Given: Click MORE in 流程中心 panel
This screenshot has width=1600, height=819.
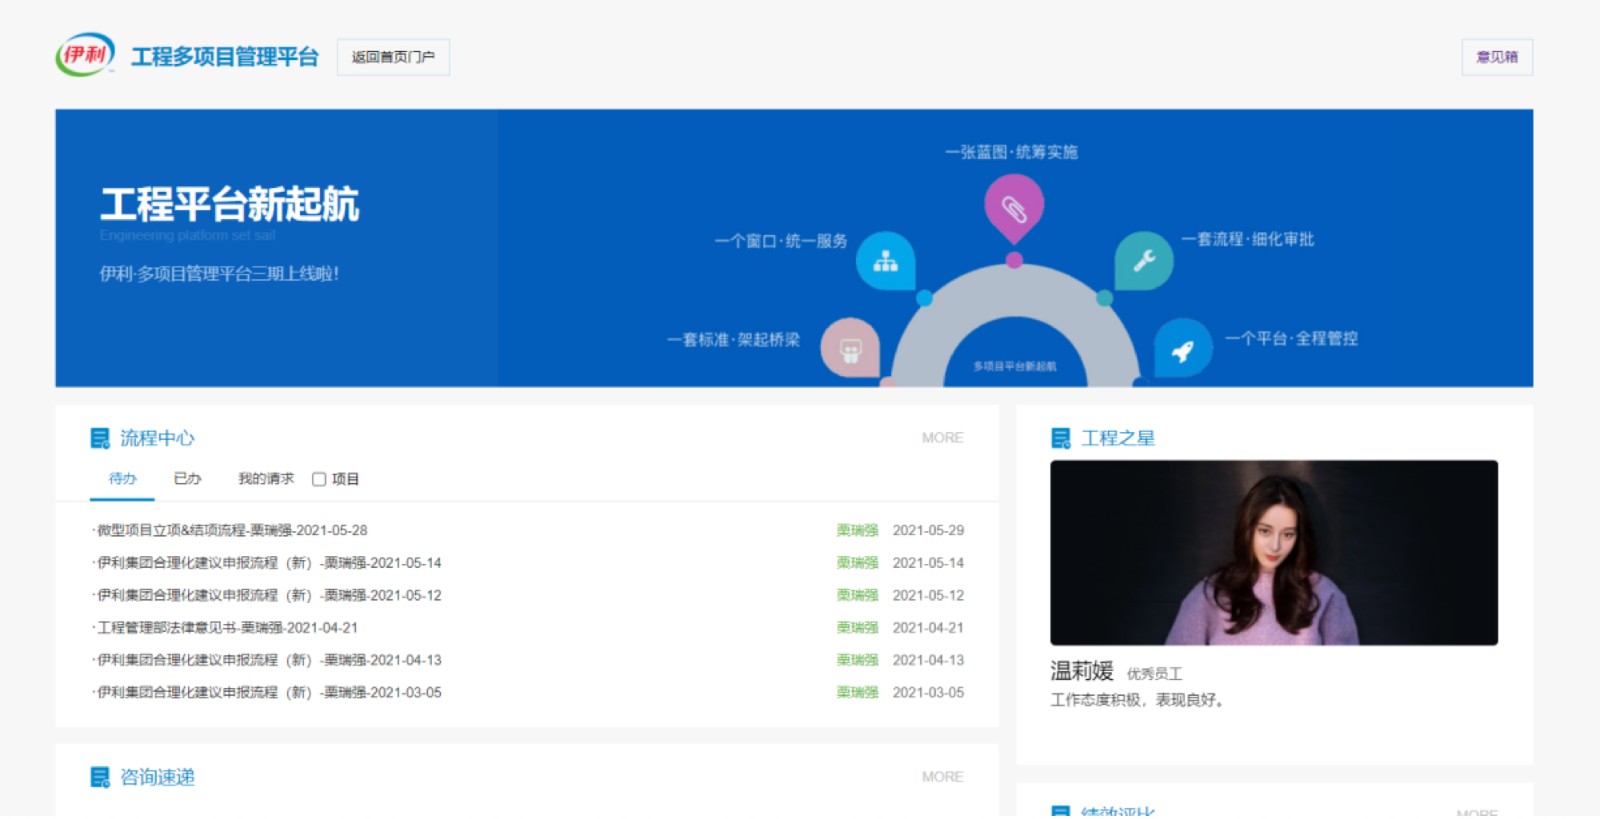Looking at the screenshot, I should [x=942, y=438].
